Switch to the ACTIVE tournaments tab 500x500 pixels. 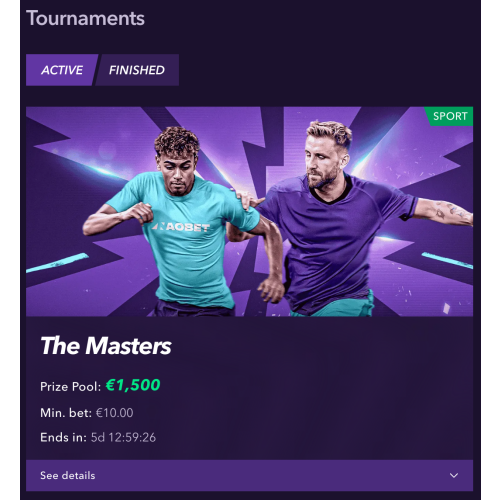(62, 70)
